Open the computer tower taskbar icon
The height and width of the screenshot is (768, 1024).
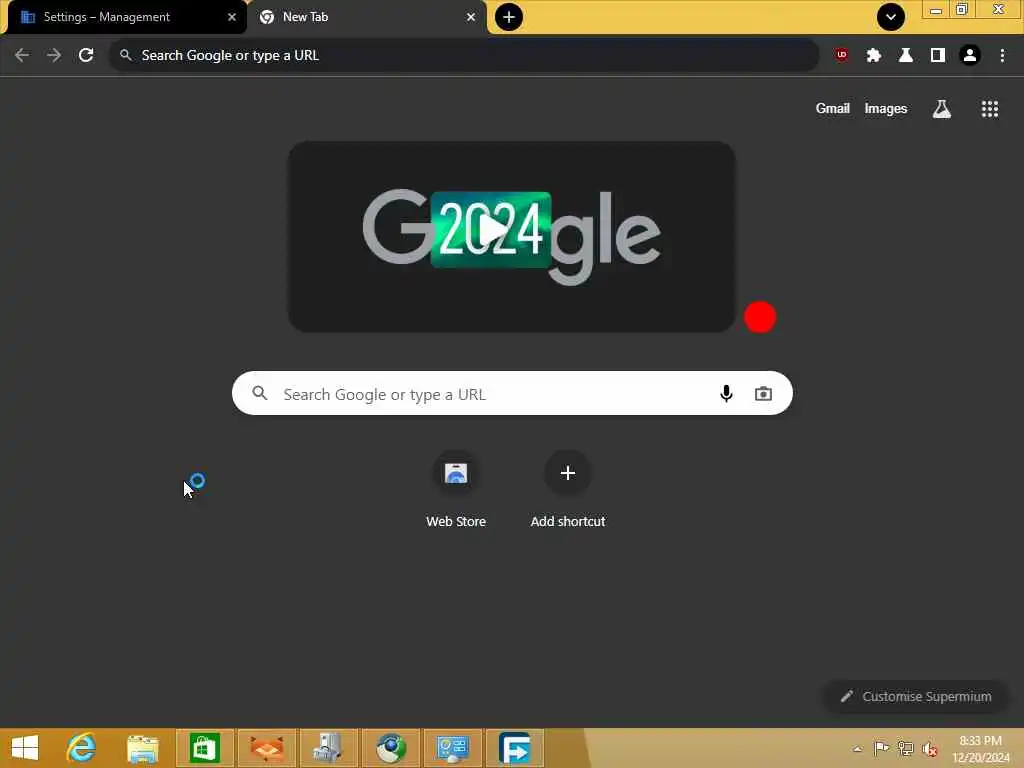(x=328, y=748)
